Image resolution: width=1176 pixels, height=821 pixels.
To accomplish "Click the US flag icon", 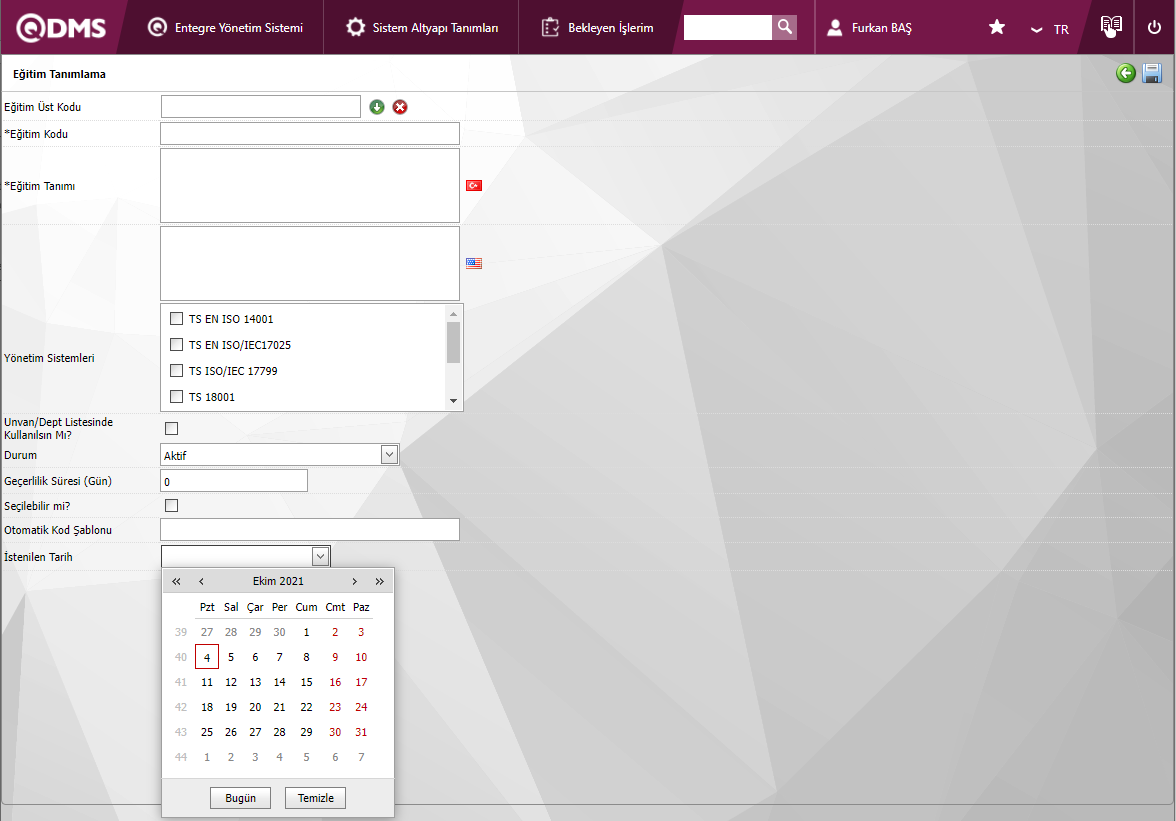I will pyautogui.click(x=474, y=263).
